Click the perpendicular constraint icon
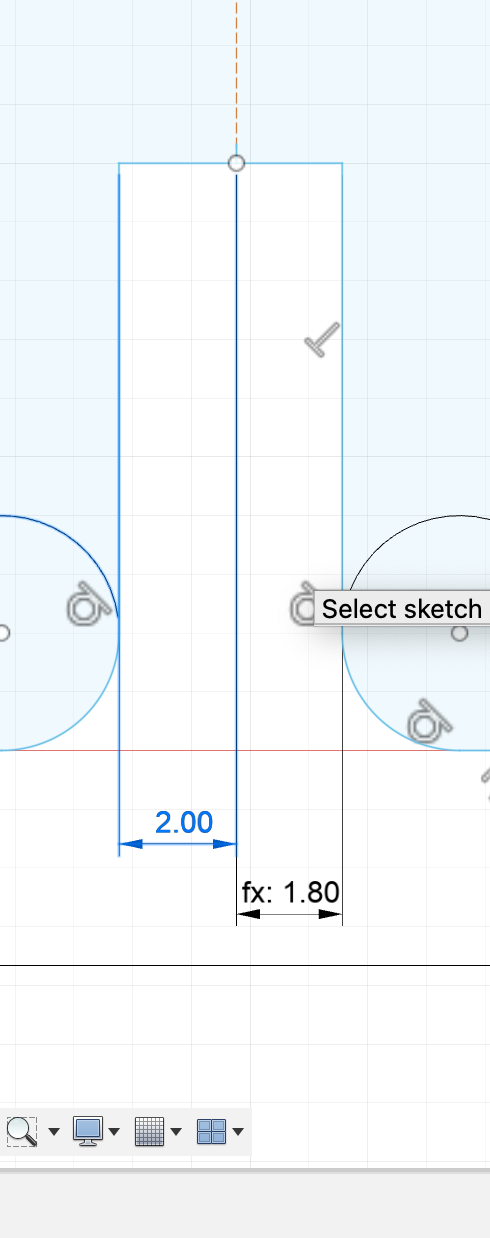The height and width of the screenshot is (1238, 490). coord(322,340)
